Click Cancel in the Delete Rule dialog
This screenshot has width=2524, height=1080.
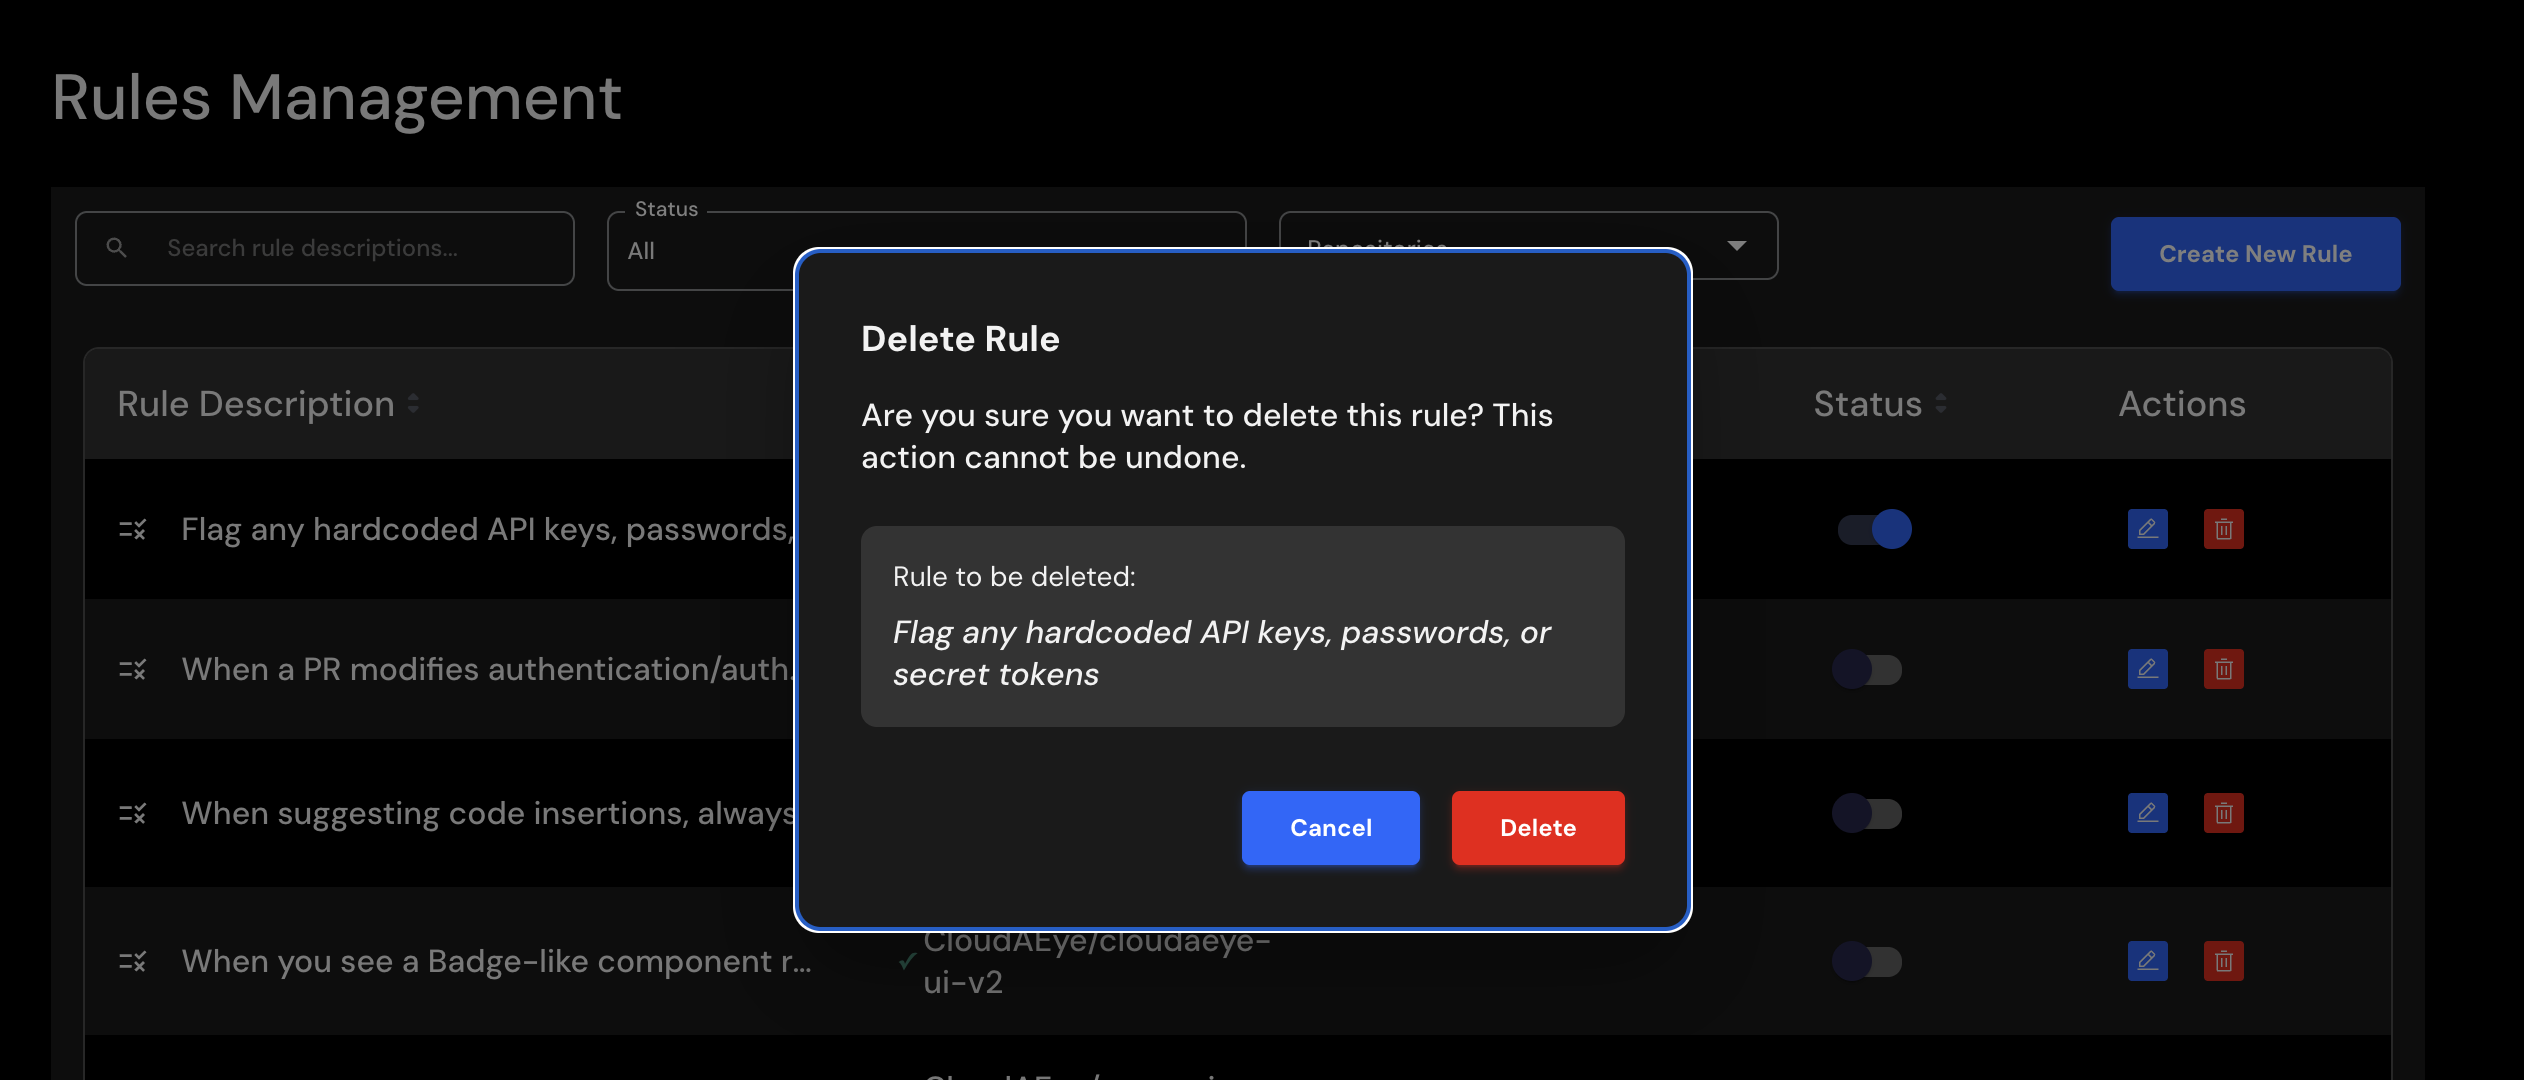click(x=1330, y=827)
